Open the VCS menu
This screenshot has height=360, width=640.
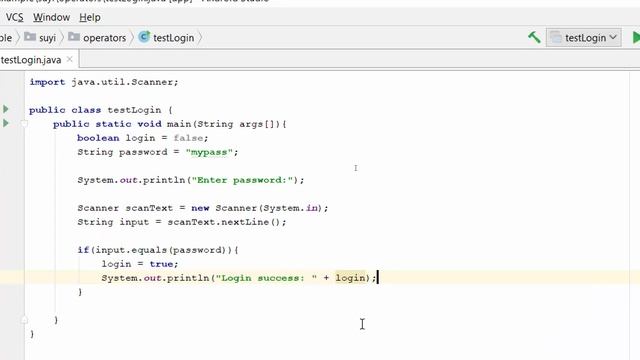coord(14,18)
